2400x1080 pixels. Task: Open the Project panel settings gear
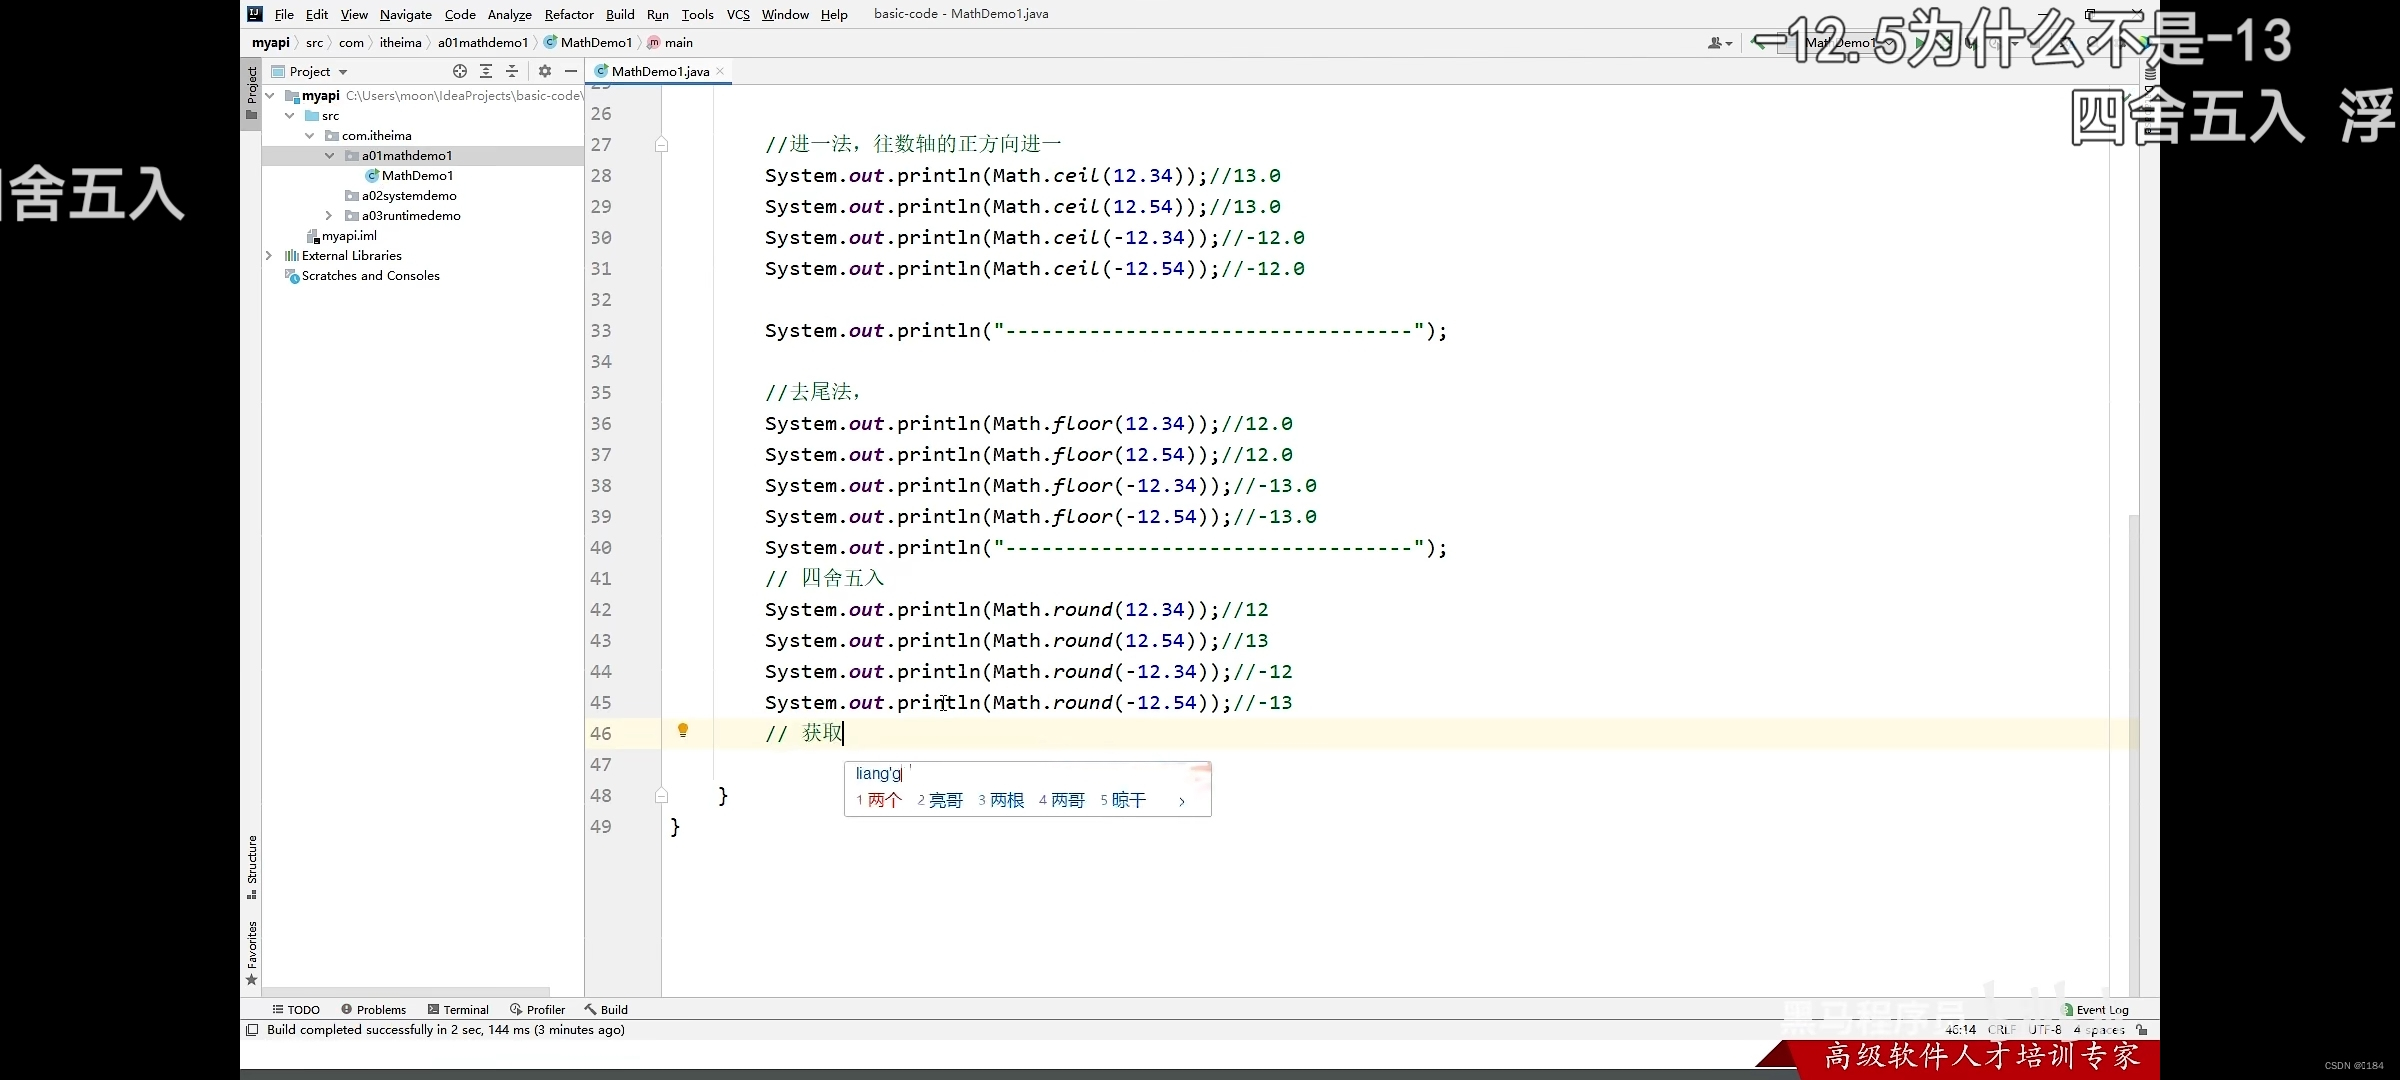pos(545,71)
